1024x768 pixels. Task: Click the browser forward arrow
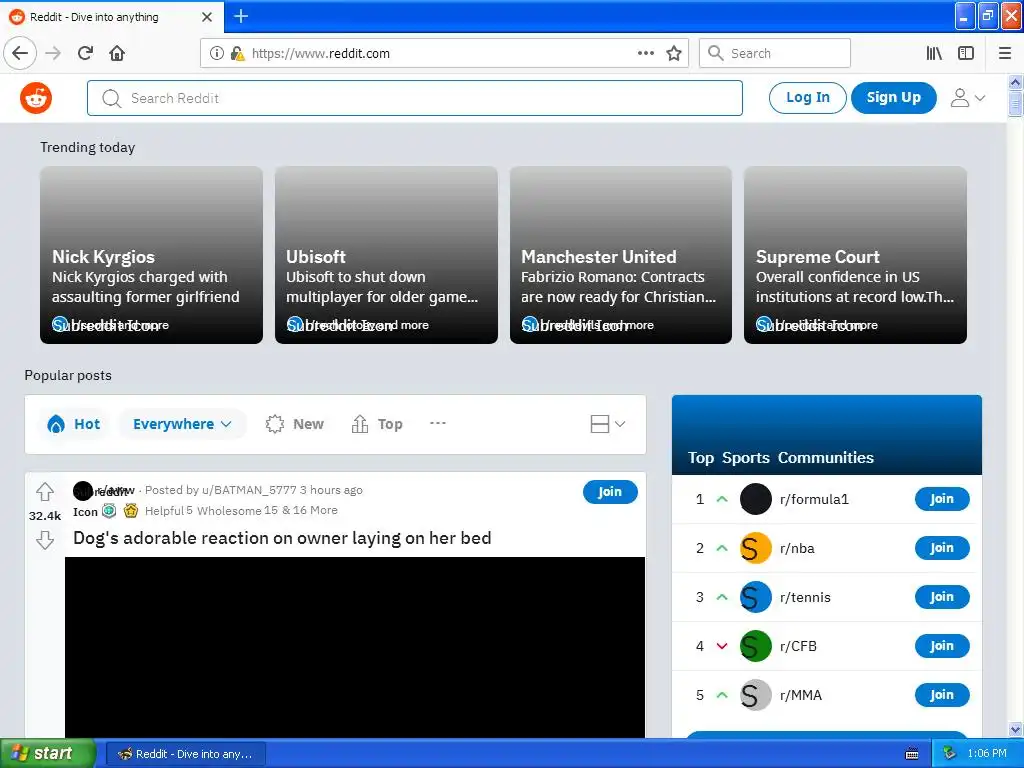pyautogui.click(x=53, y=53)
